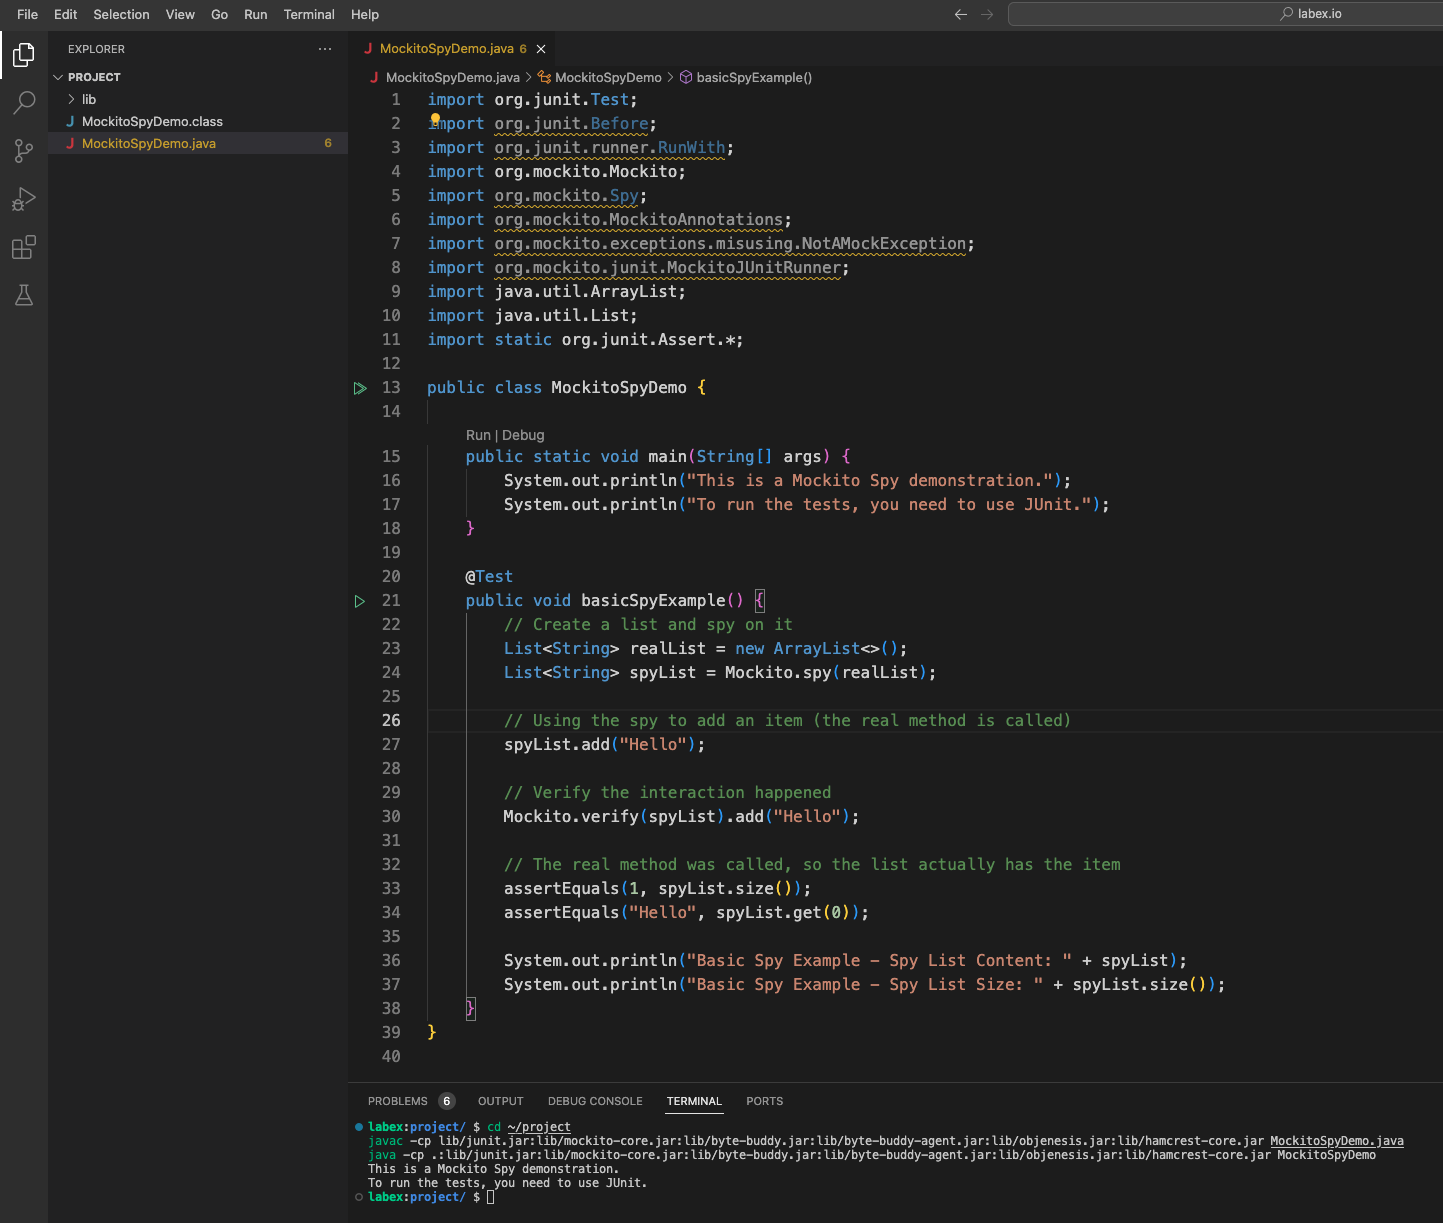Open the Testing flask icon
This screenshot has width=1443, height=1223.
(x=24, y=295)
